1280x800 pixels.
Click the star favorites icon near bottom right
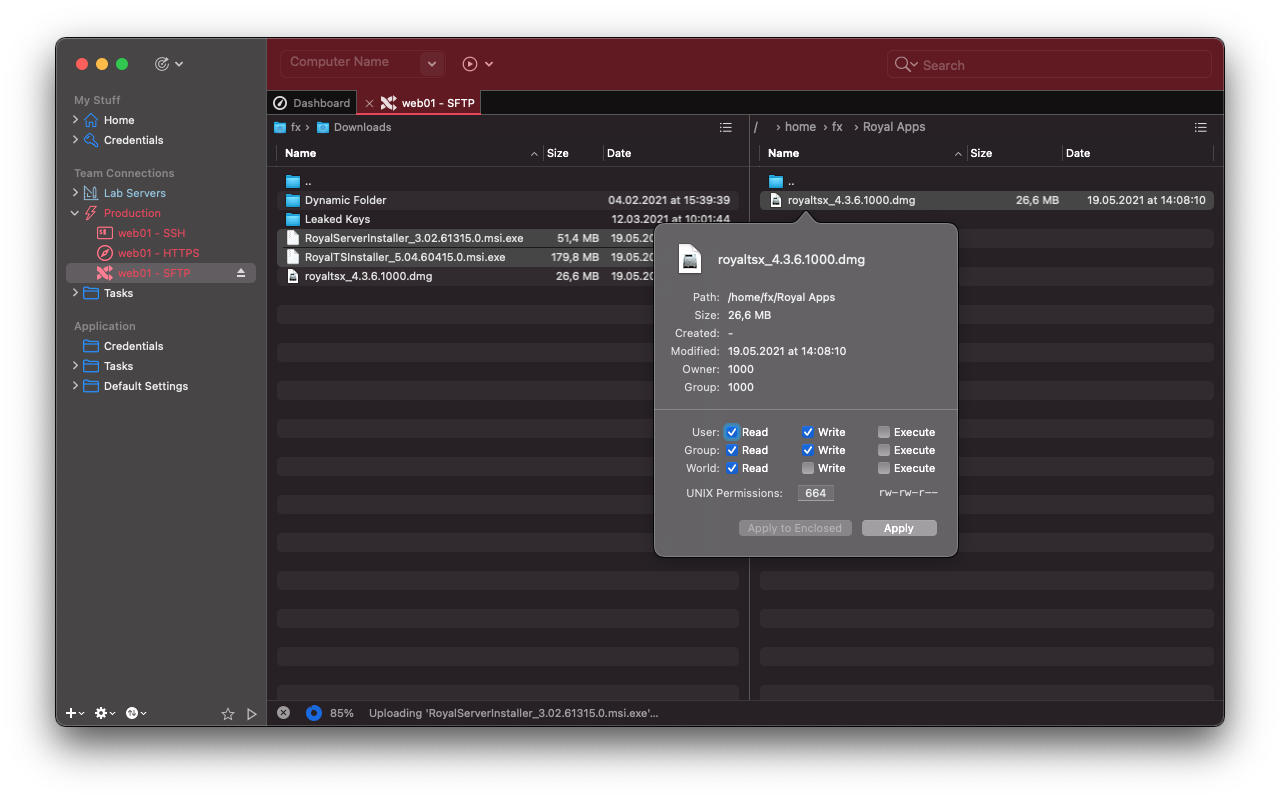(x=228, y=713)
